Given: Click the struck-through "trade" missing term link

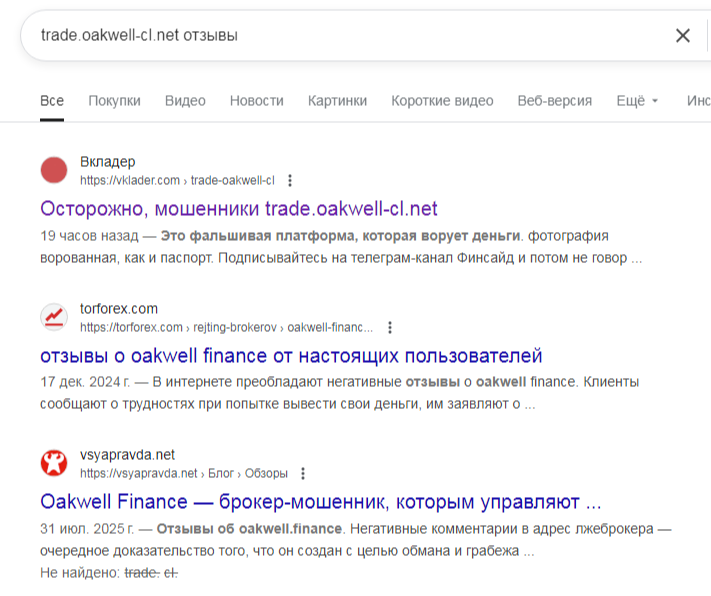Looking at the screenshot, I should (x=140, y=573).
